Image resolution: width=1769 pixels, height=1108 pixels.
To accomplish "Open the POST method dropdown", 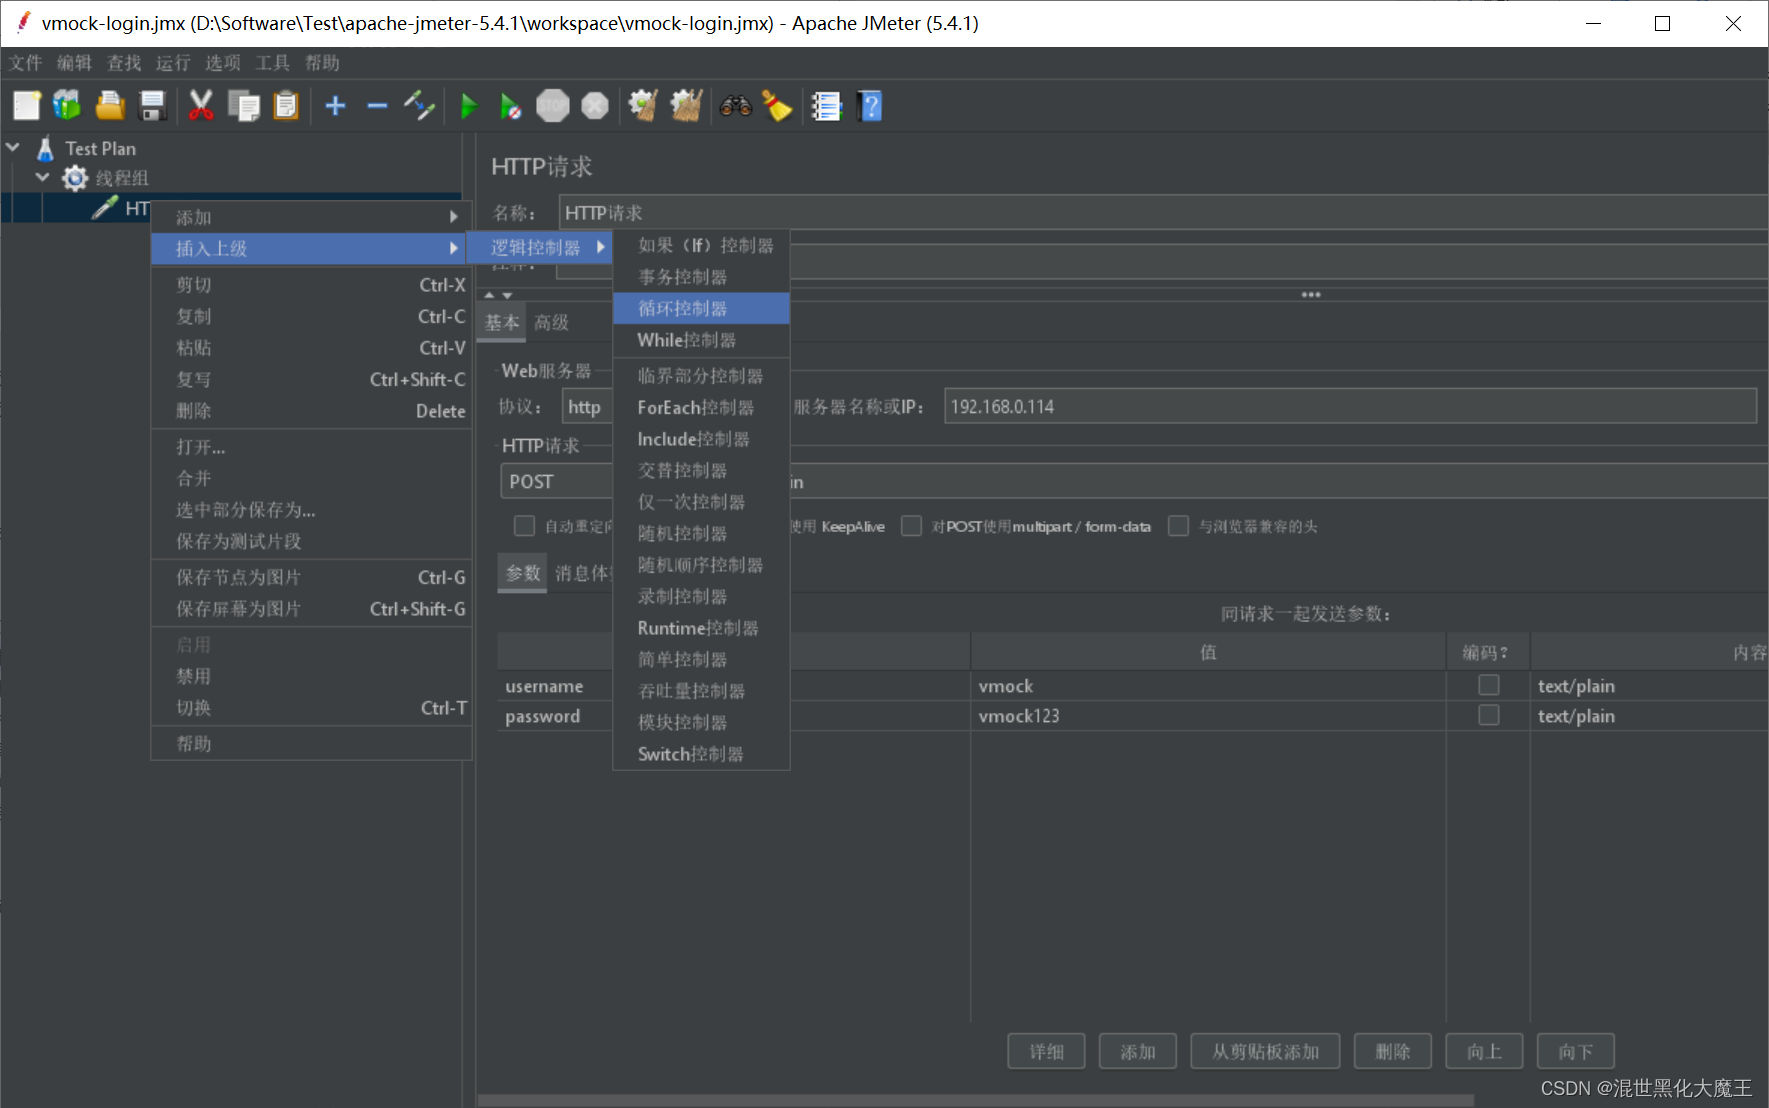I will pos(556,481).
